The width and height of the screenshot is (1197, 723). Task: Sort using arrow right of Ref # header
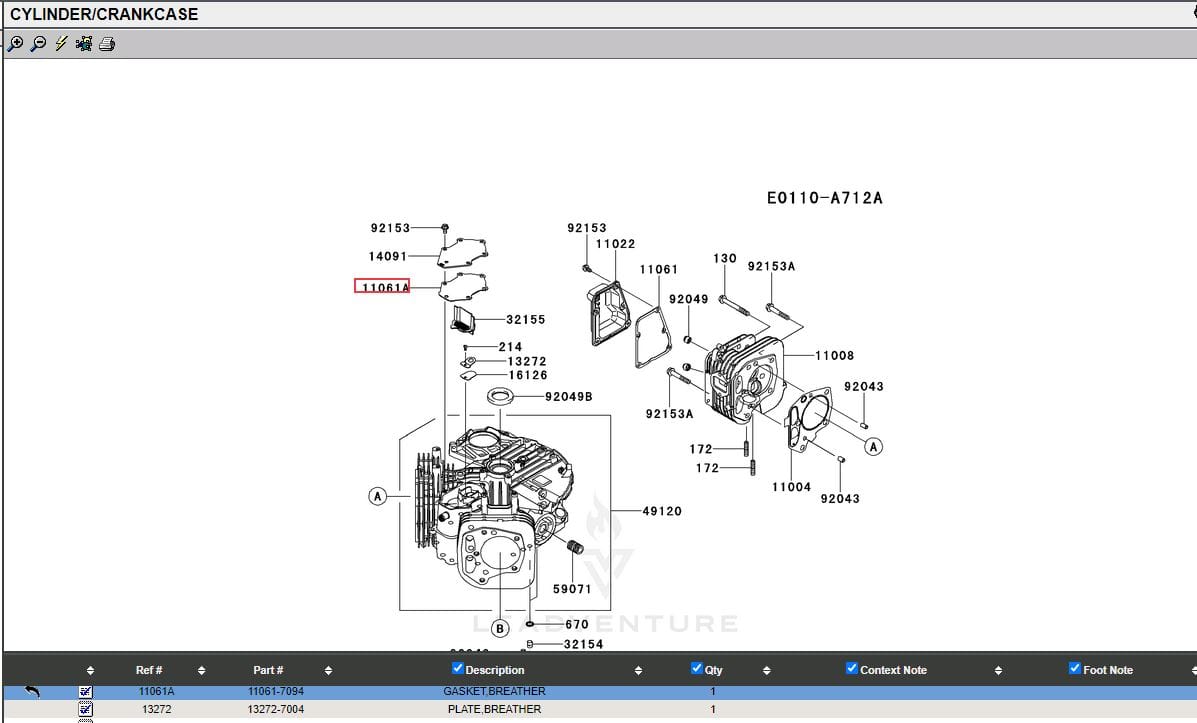[201, 670]
